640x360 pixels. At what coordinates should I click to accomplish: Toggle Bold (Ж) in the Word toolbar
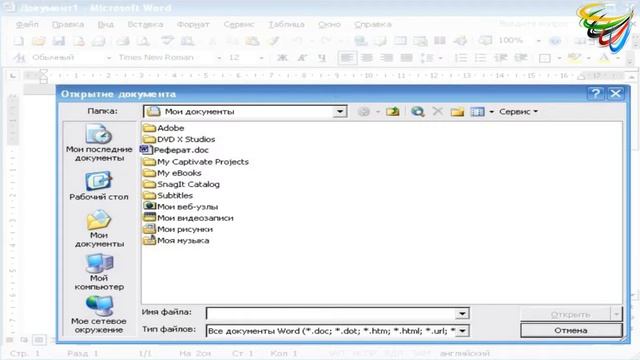(x=282, y=58)
